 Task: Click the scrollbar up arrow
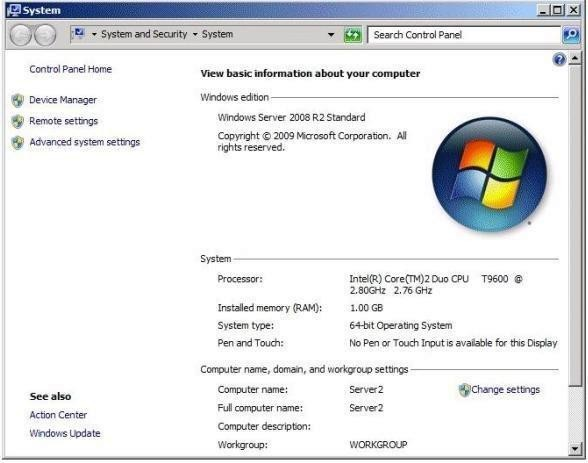pyautogui.click(x=574, y=58)
